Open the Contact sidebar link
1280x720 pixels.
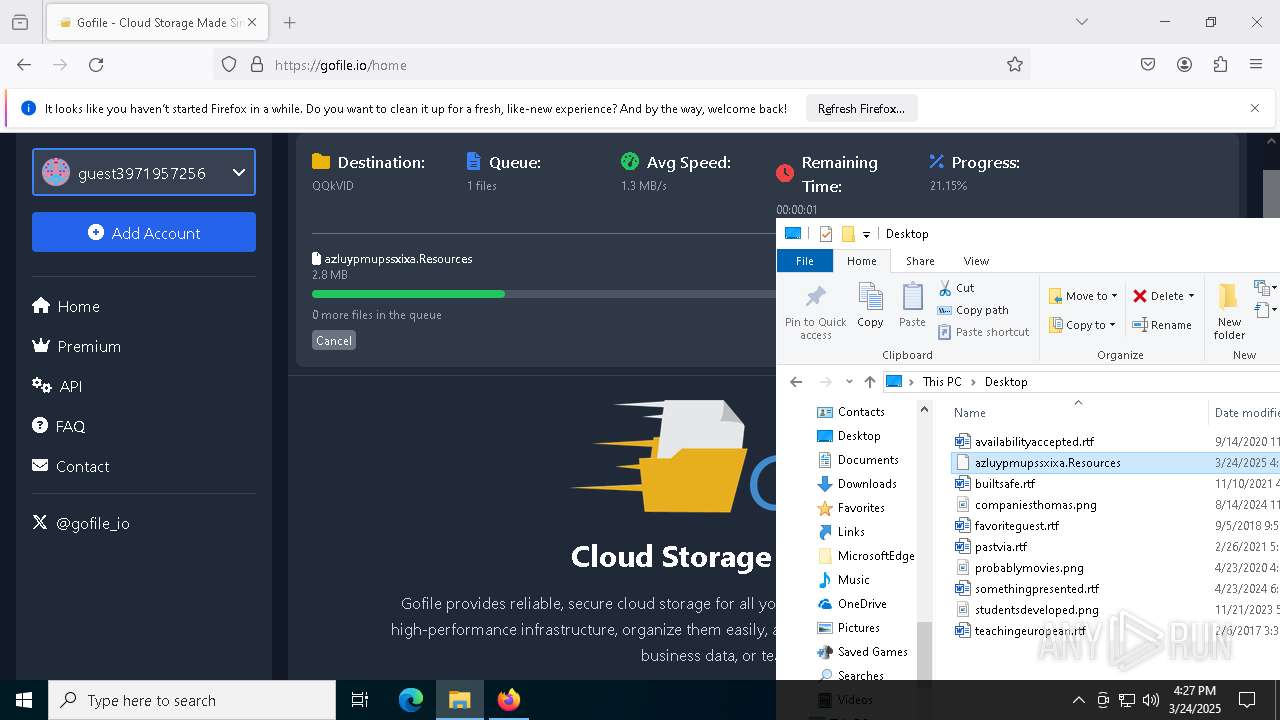pyautogui.click(x=71, y=466)
